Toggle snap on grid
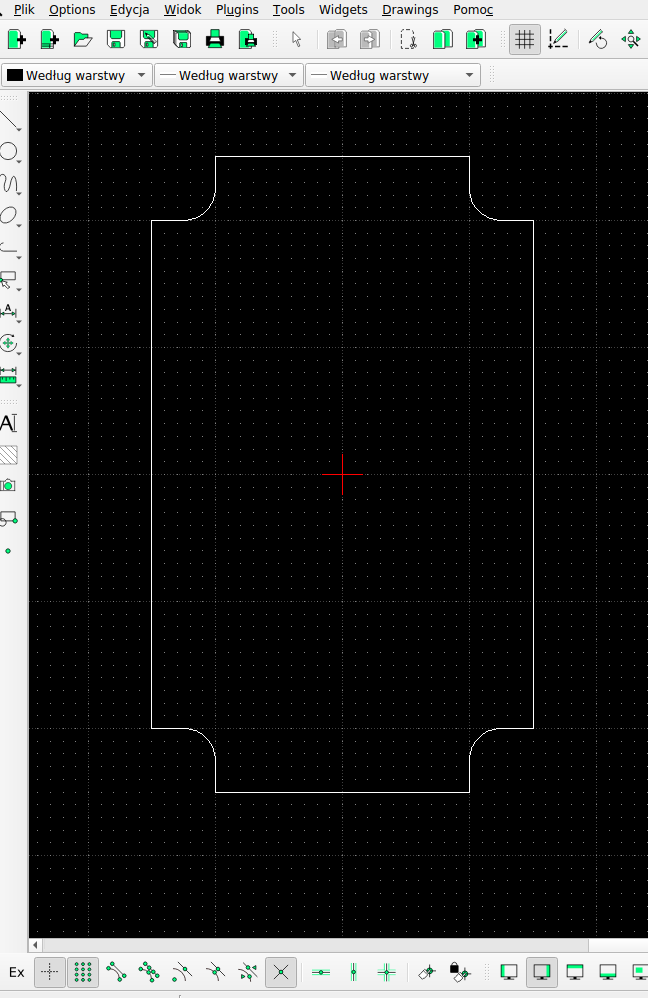Image resolution: width=648 pixels, height=998 pixels. (x=83, y=972)
